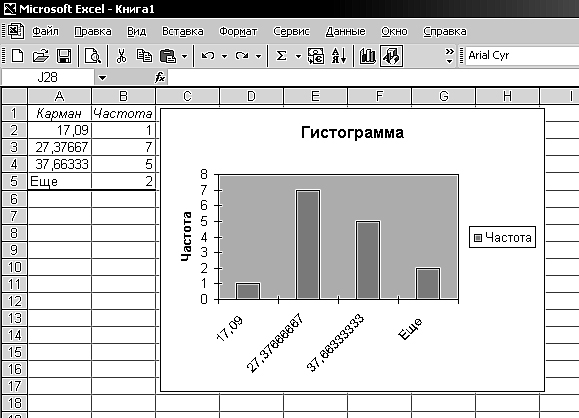Open the Вставка menu
The height and width of the screenshot is (418, 579).
tap(183, 31)
